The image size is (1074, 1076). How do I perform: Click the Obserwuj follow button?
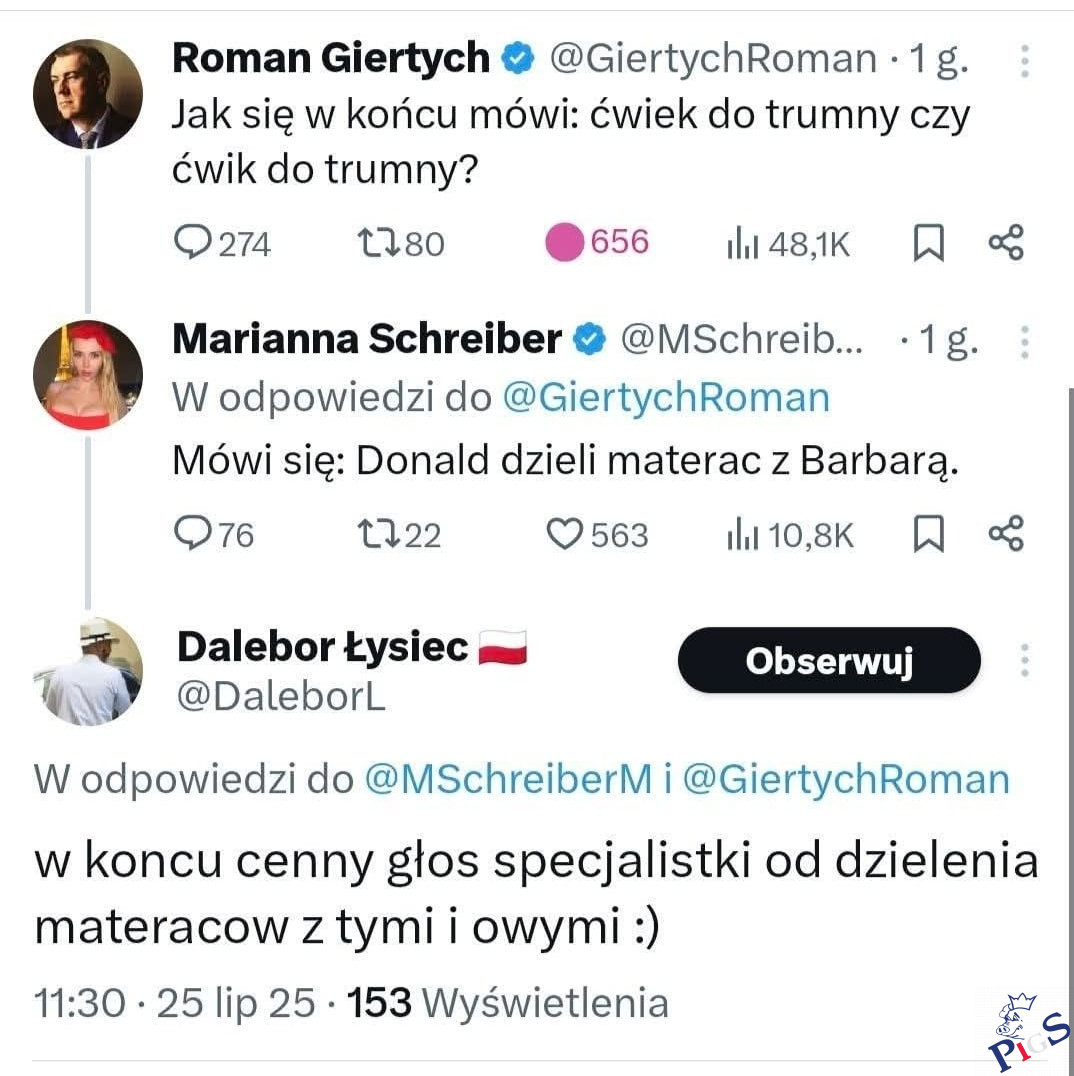pos(829,661)
